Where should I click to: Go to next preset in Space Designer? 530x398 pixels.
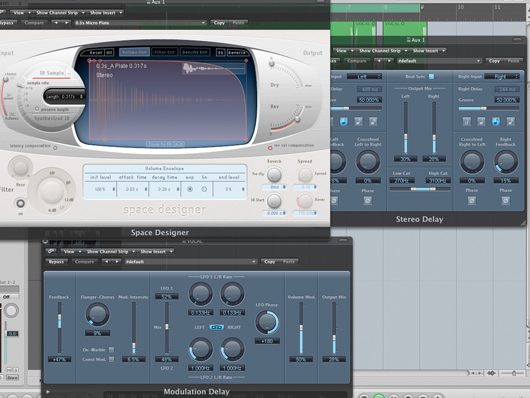tap(66, 23)
